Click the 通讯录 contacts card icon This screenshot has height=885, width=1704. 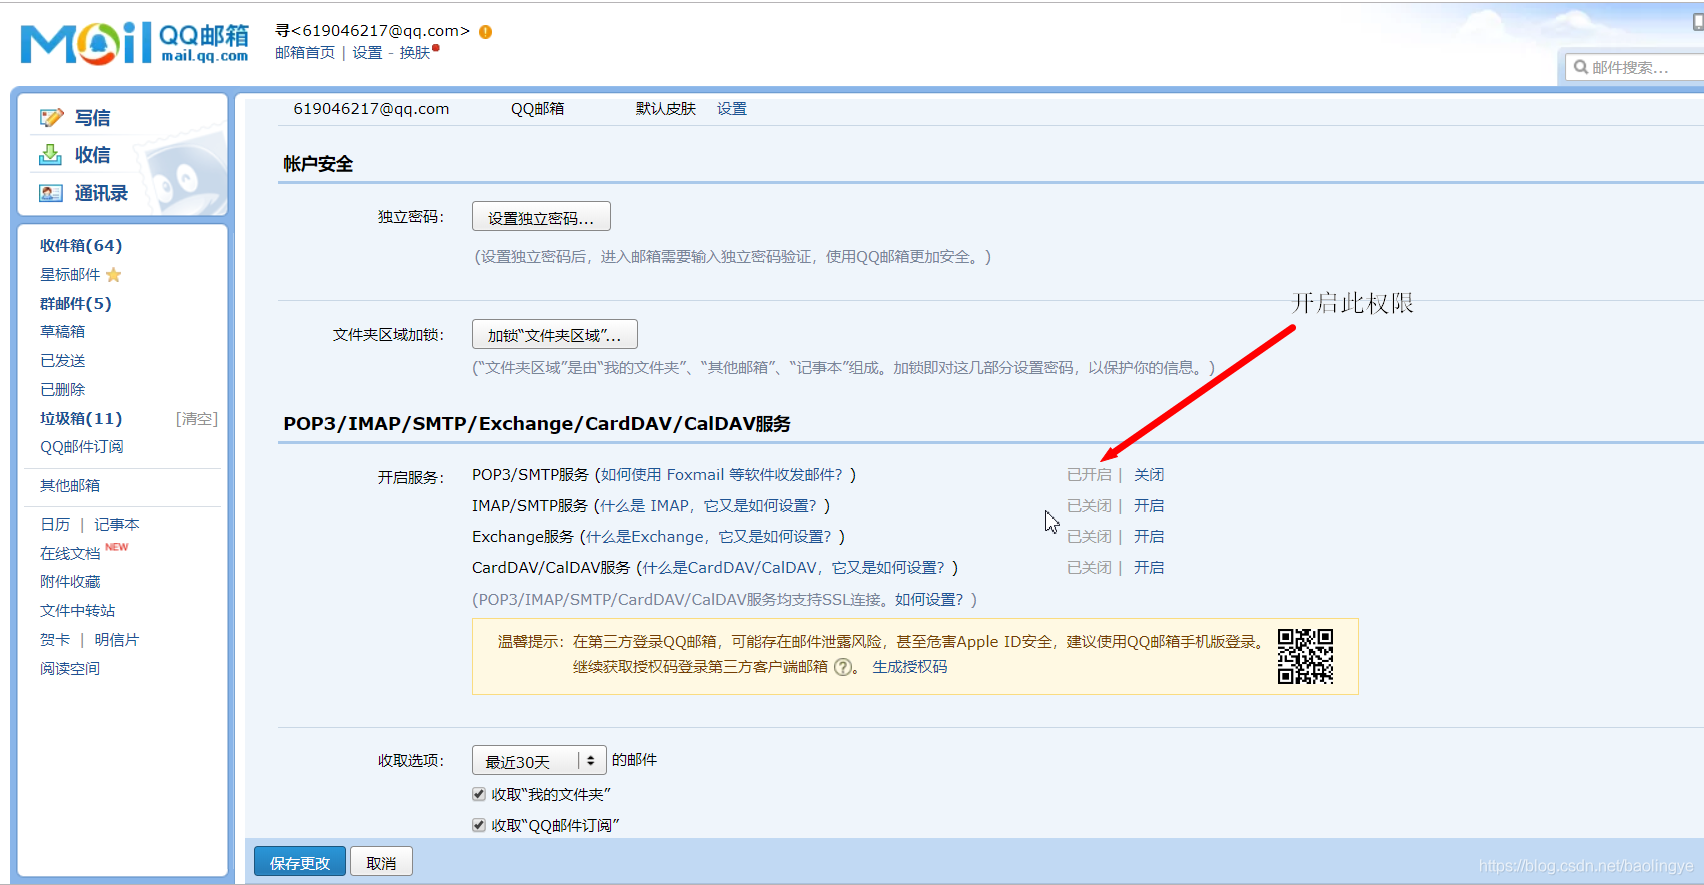[x=51, y=193]
